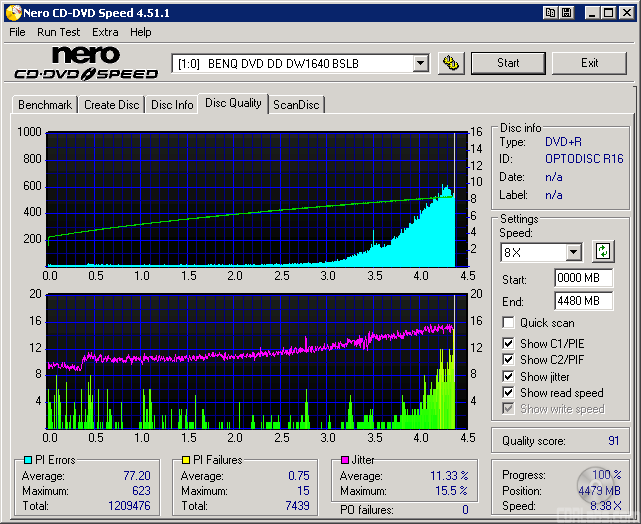Image resolution: width=641 pixels, height=524 pixels.
Task: Open the Extra menu
Action: click(105, 32)
